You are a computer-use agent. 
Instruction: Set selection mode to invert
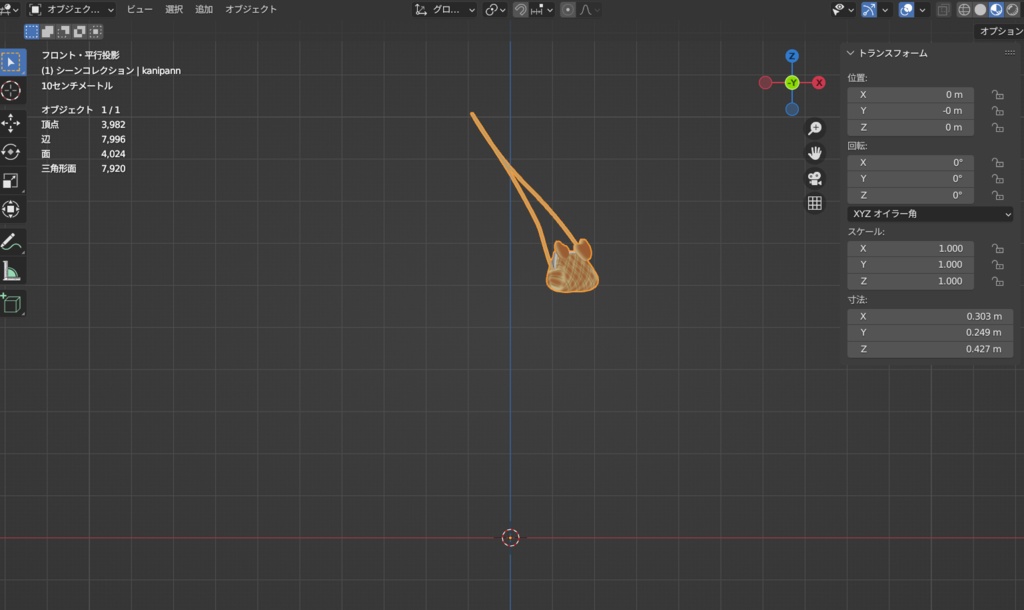click(x=80, y=31)
